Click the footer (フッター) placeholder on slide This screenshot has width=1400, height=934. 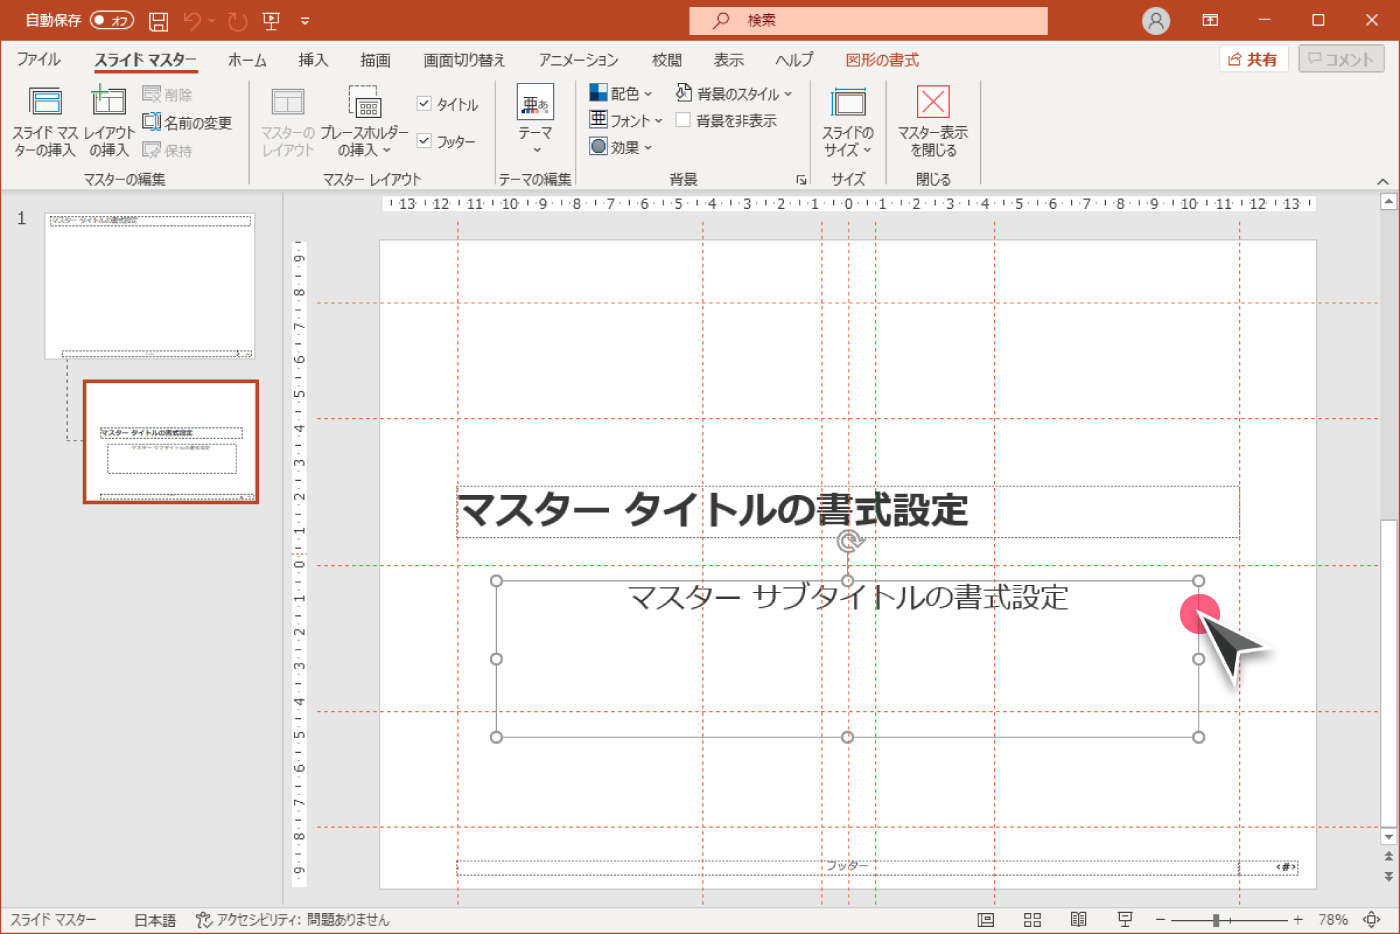847,867
